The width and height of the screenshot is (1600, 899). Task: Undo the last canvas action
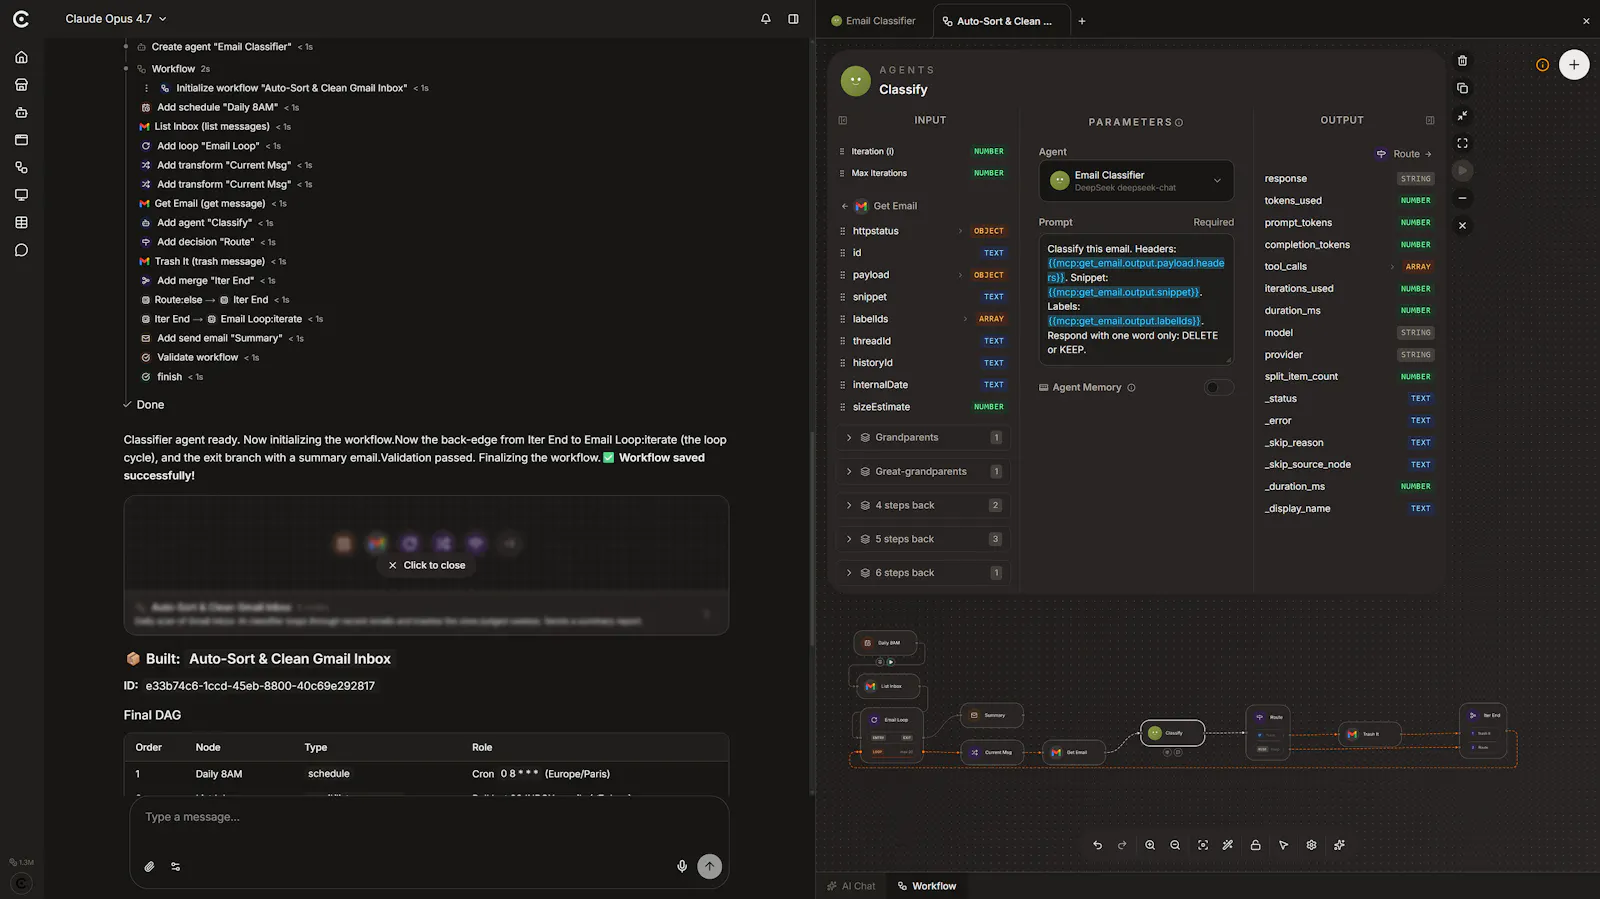point(1097,845)
